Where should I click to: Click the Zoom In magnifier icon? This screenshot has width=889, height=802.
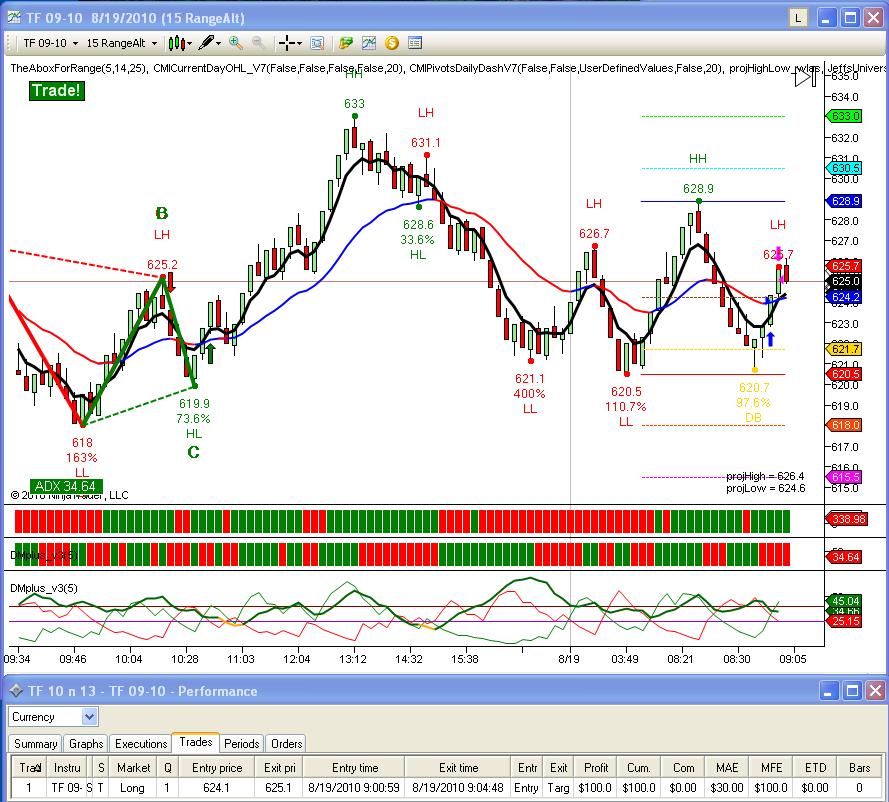click(x=236, y=43)
